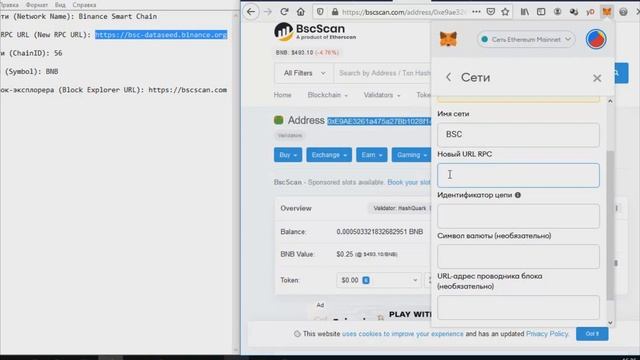Close the Сети settings panel
The width and height of the screenshot is (640, 360).
click(597, 78)
